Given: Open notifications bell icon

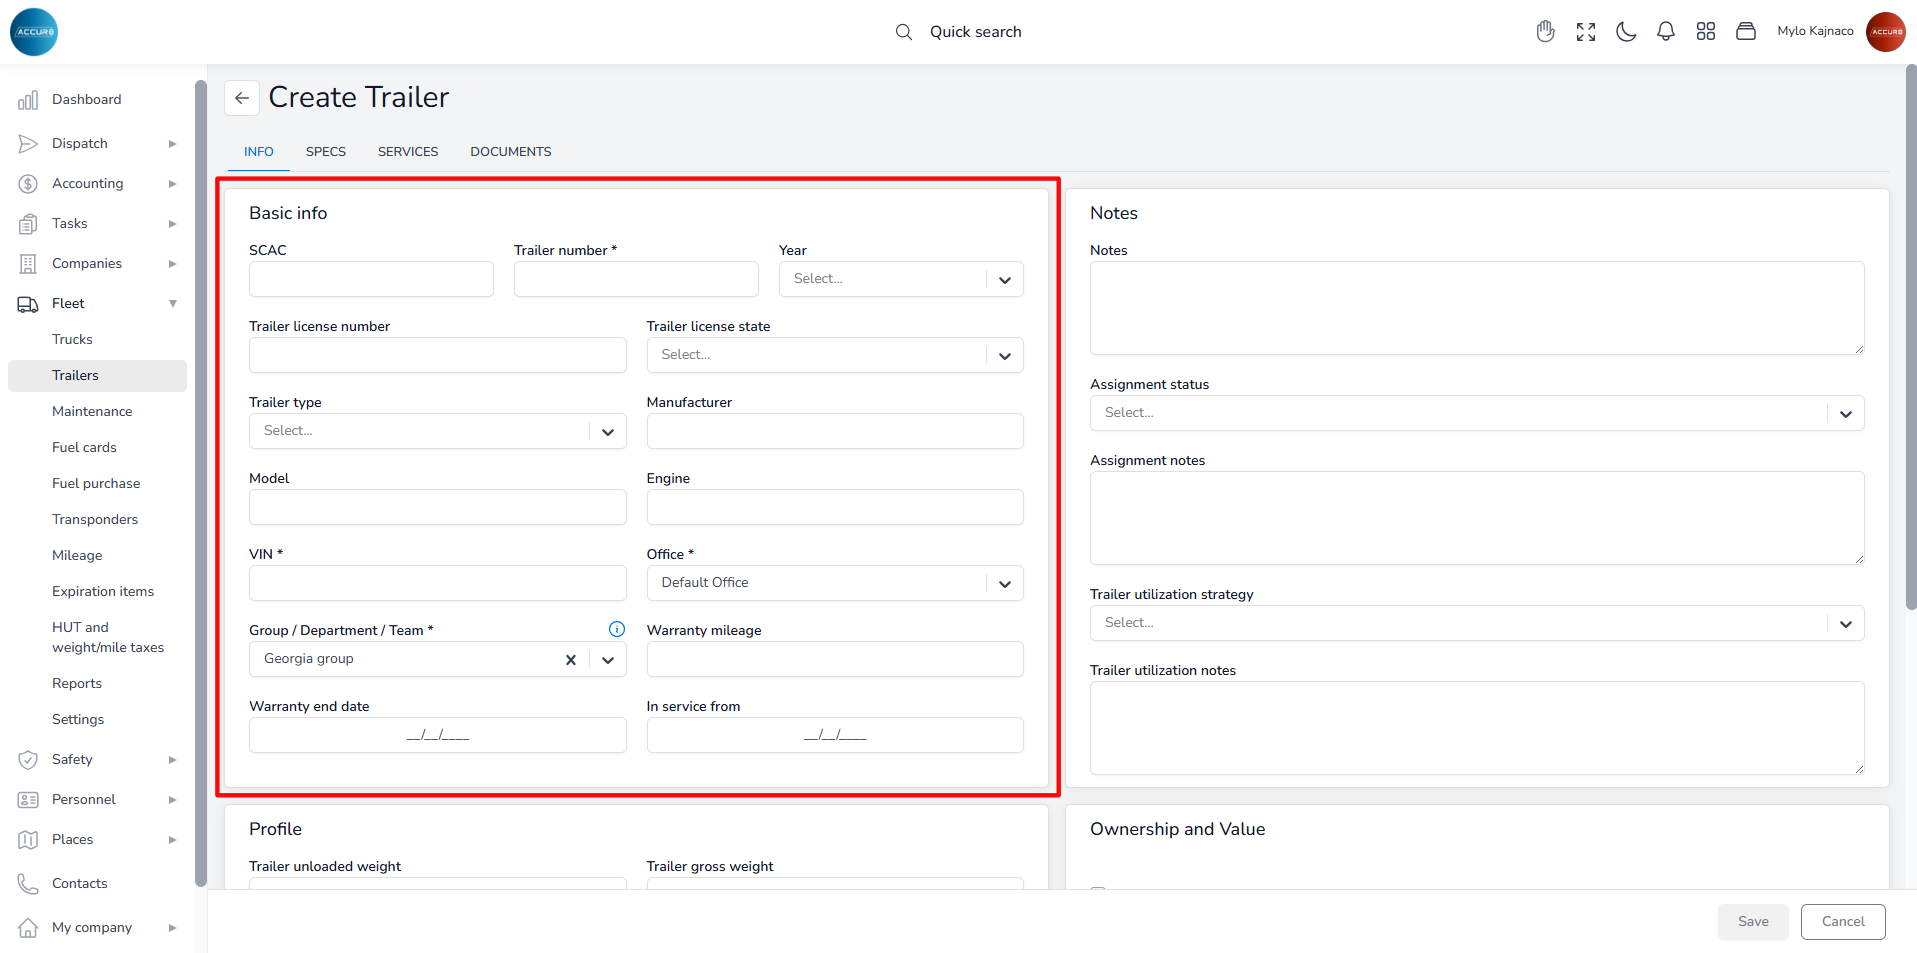Looking at the screenshot, I should [x=1666, y=32].
